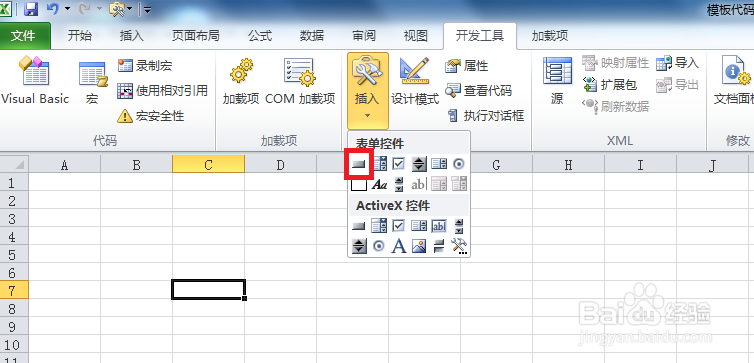Switch to the 插入 ribbon tab

pyautogui.click(x=131, y=36)
